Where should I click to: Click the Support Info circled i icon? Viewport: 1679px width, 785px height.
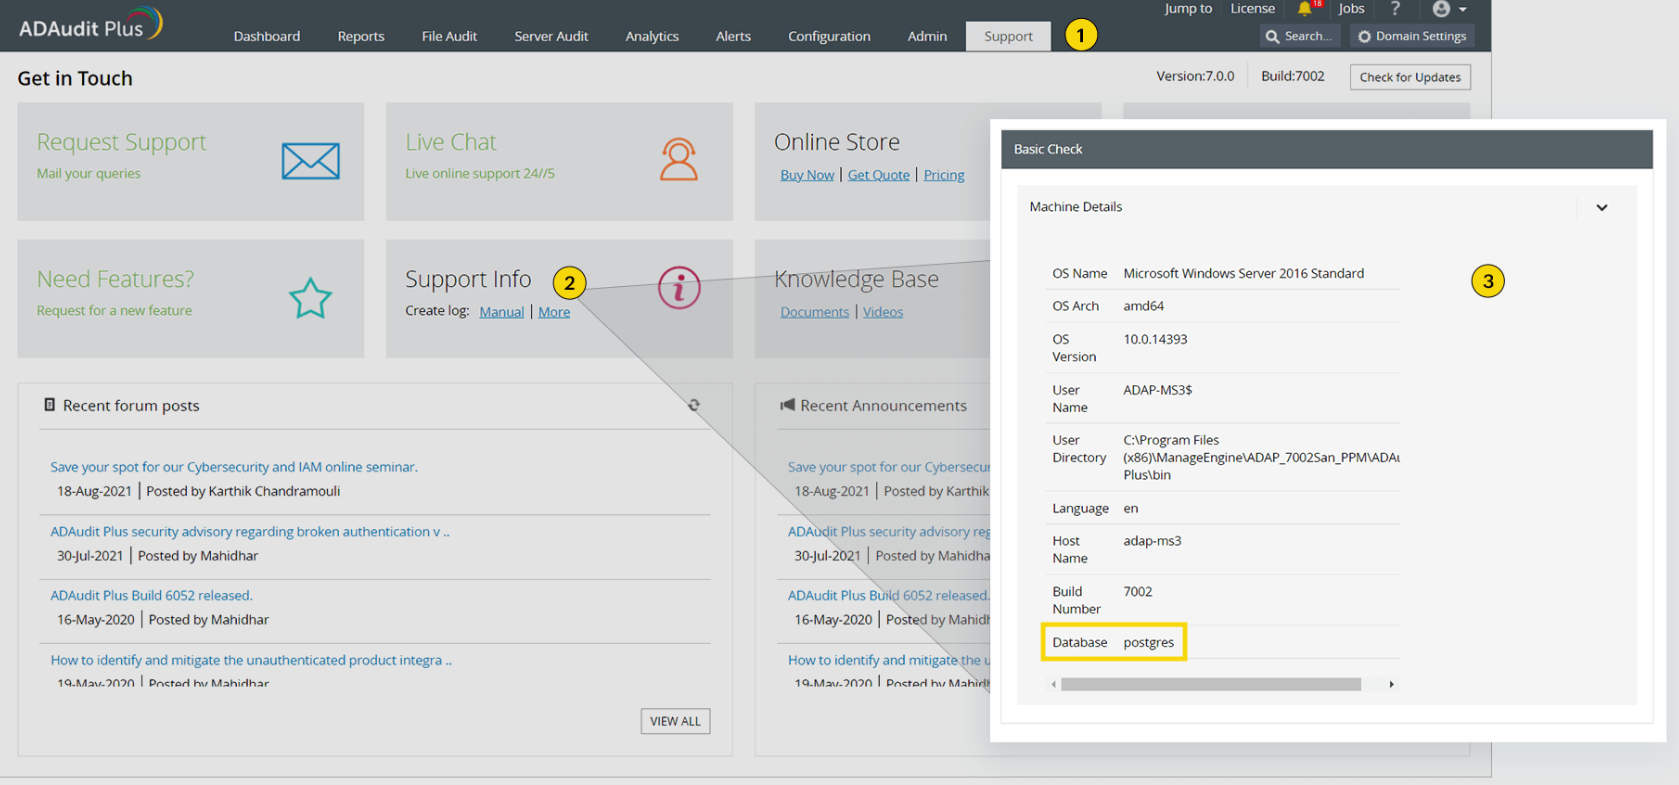pyautogui.click(x=679, y=288)
